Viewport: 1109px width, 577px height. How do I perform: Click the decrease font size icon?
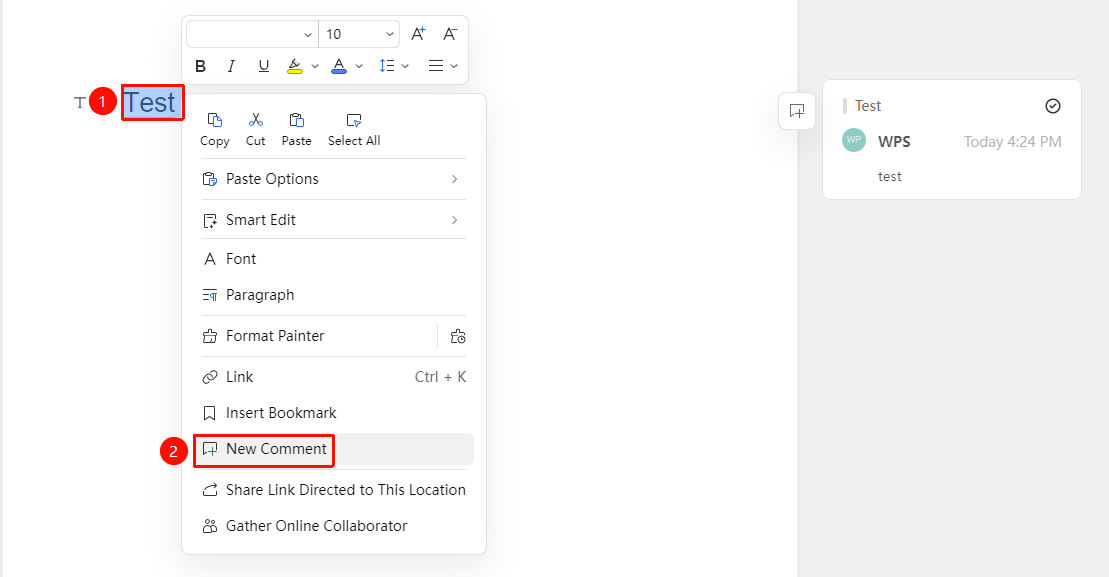pyautogui.click(x=450, y=34)
